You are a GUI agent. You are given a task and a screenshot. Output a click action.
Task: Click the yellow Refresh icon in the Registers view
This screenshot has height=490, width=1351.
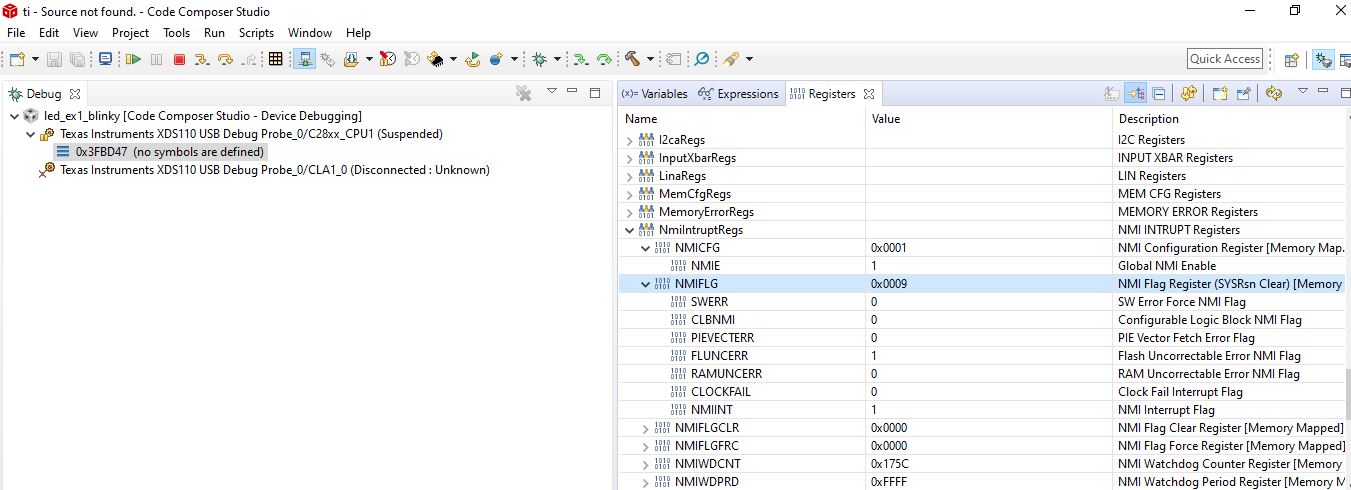coord(1273,93)
